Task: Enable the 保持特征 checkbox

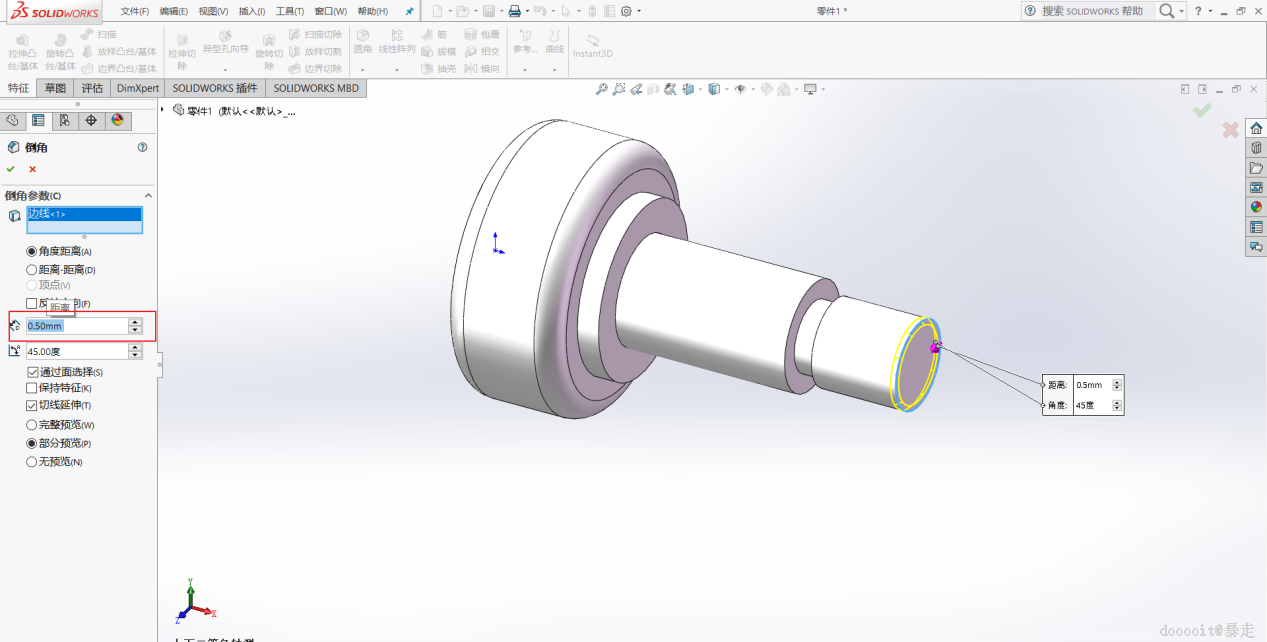Action: coord(32,388)
